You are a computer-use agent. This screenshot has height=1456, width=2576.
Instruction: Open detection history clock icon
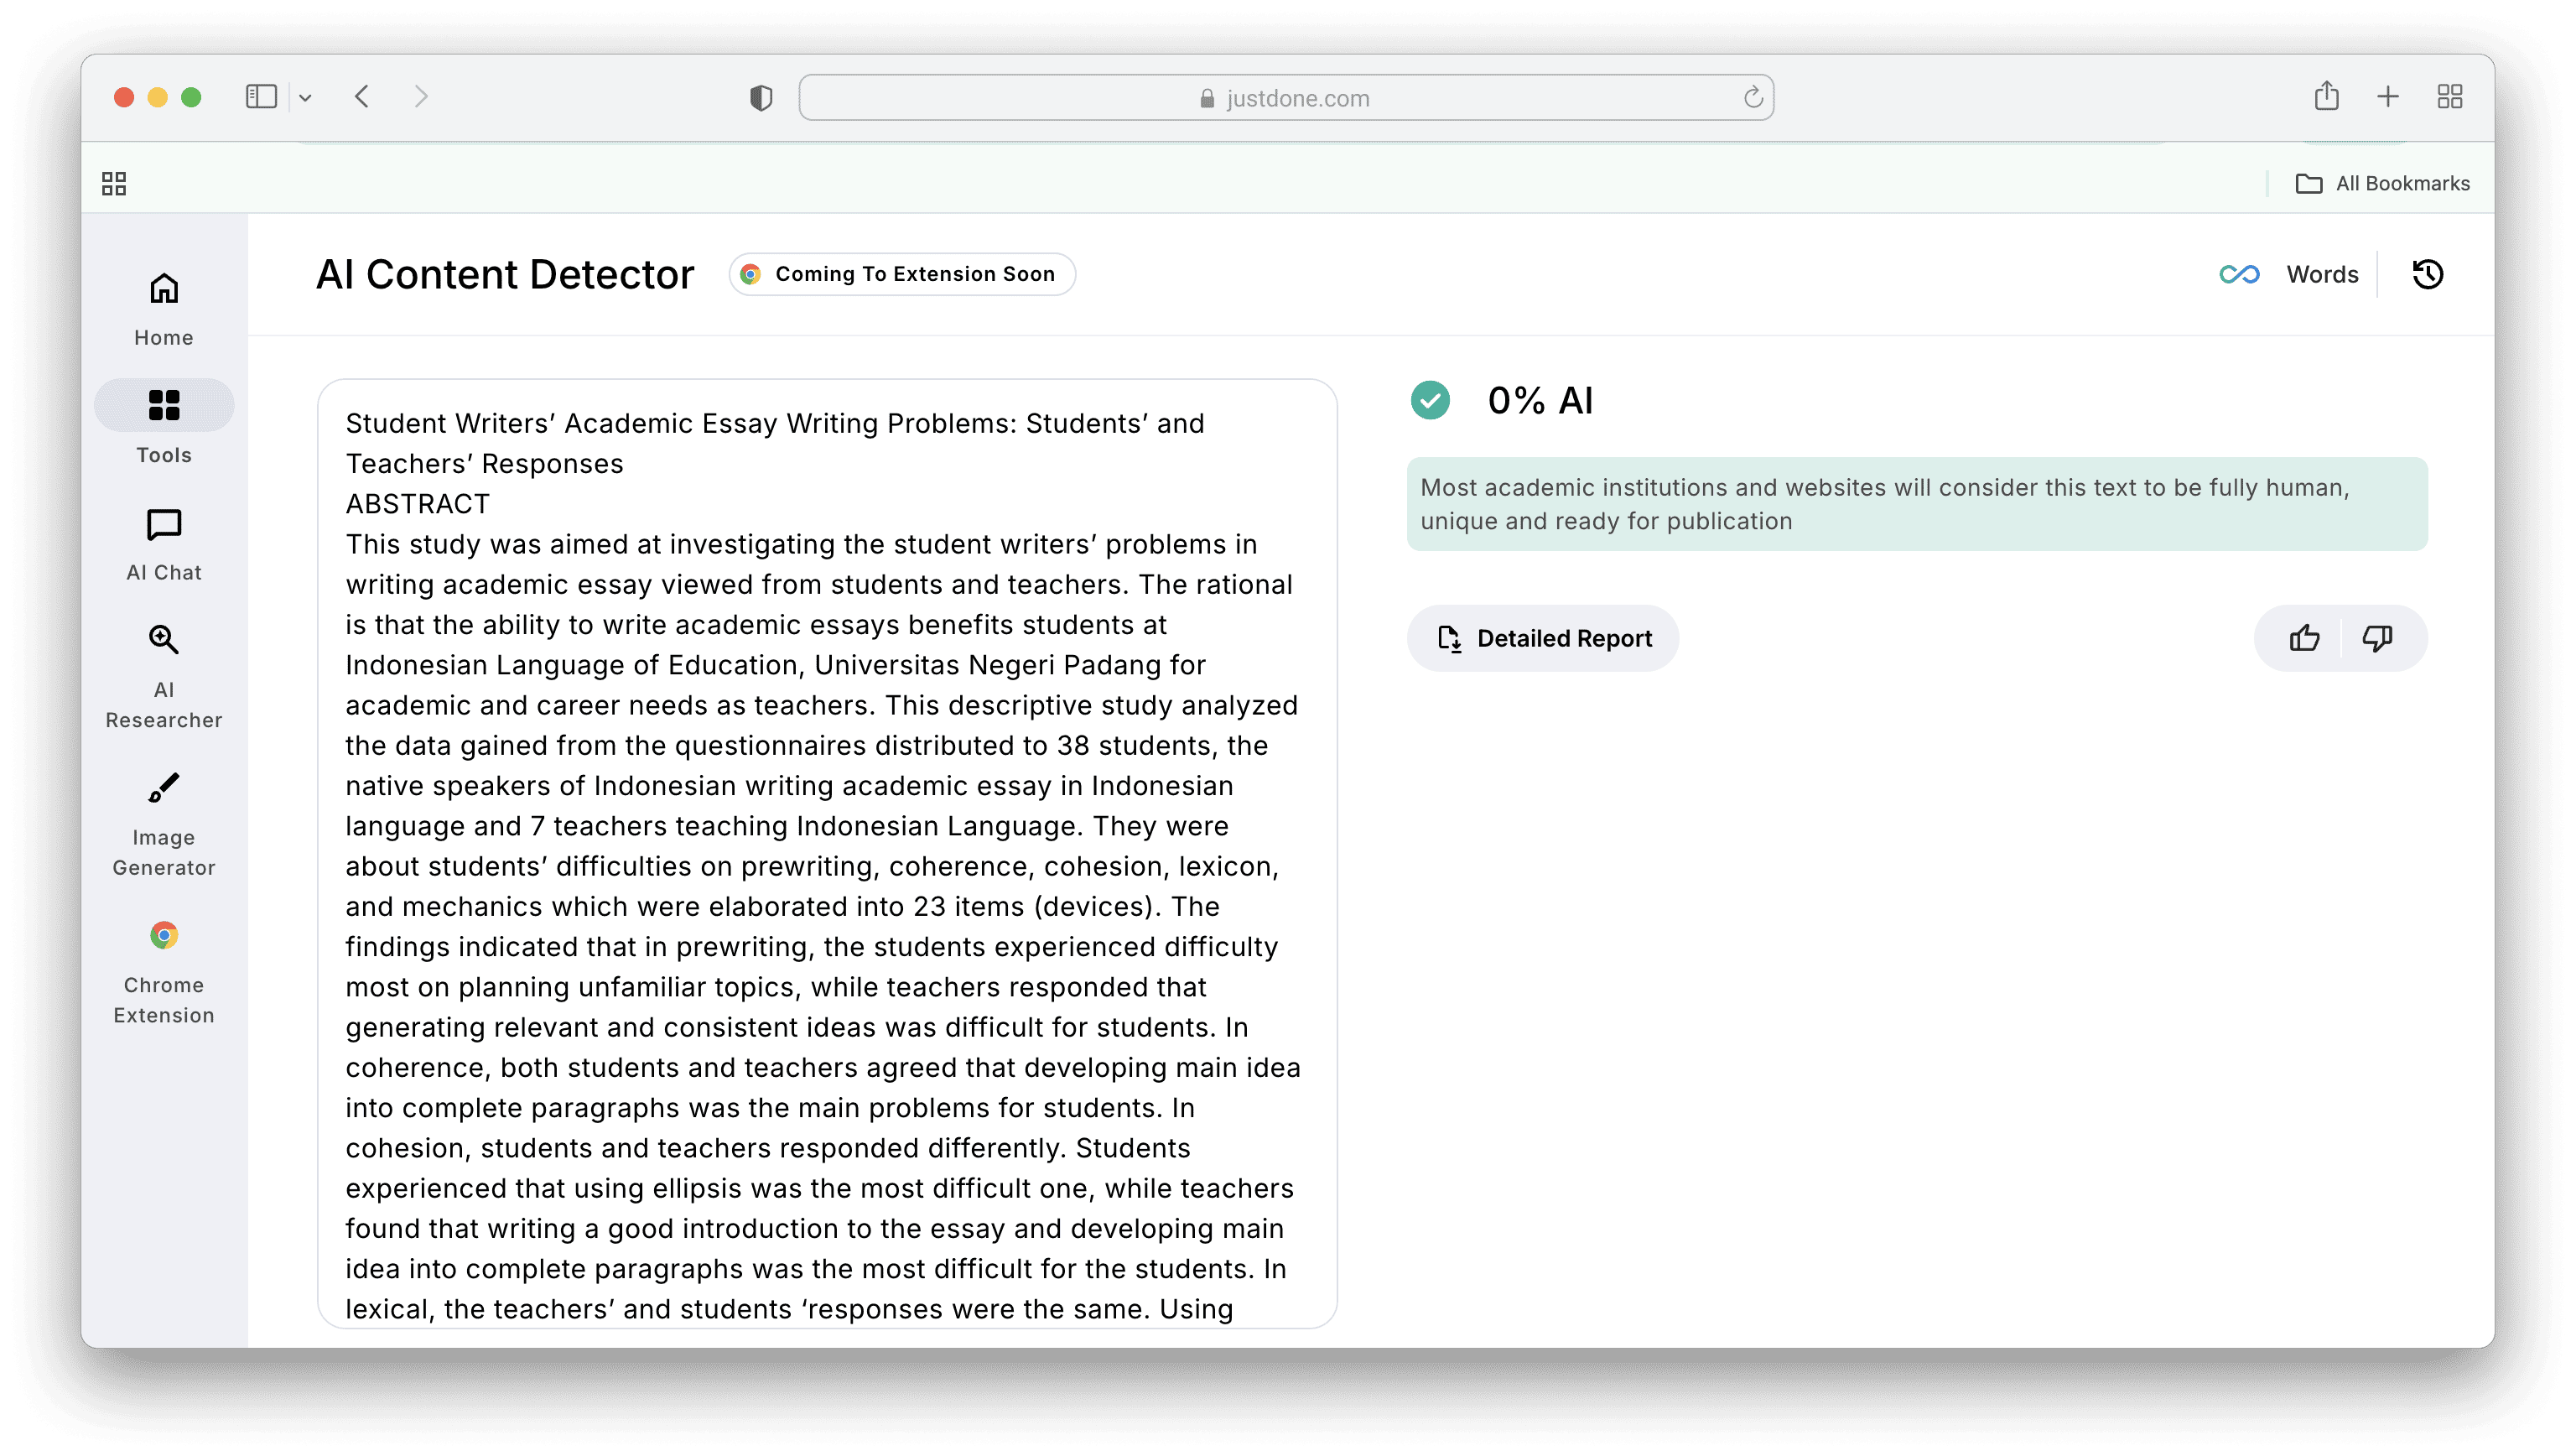[x=2427, y=274]
